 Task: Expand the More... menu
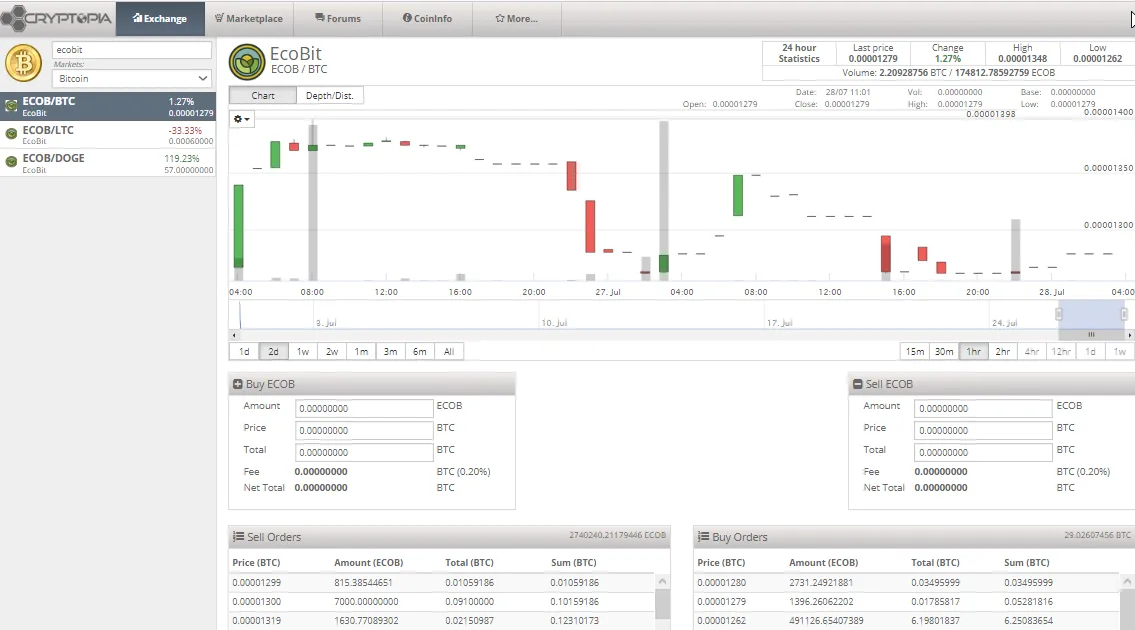(x=516, y=19)
